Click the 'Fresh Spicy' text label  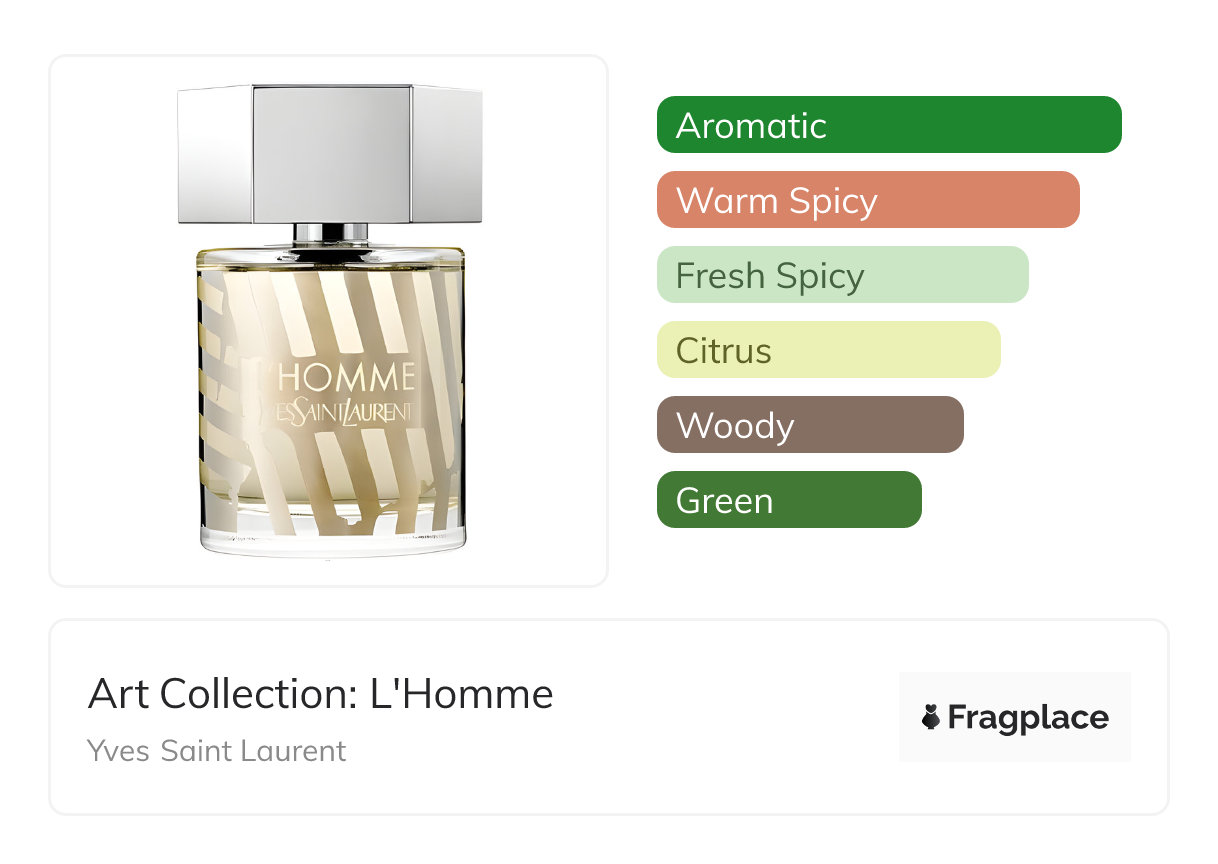click(x=770, y=276)
